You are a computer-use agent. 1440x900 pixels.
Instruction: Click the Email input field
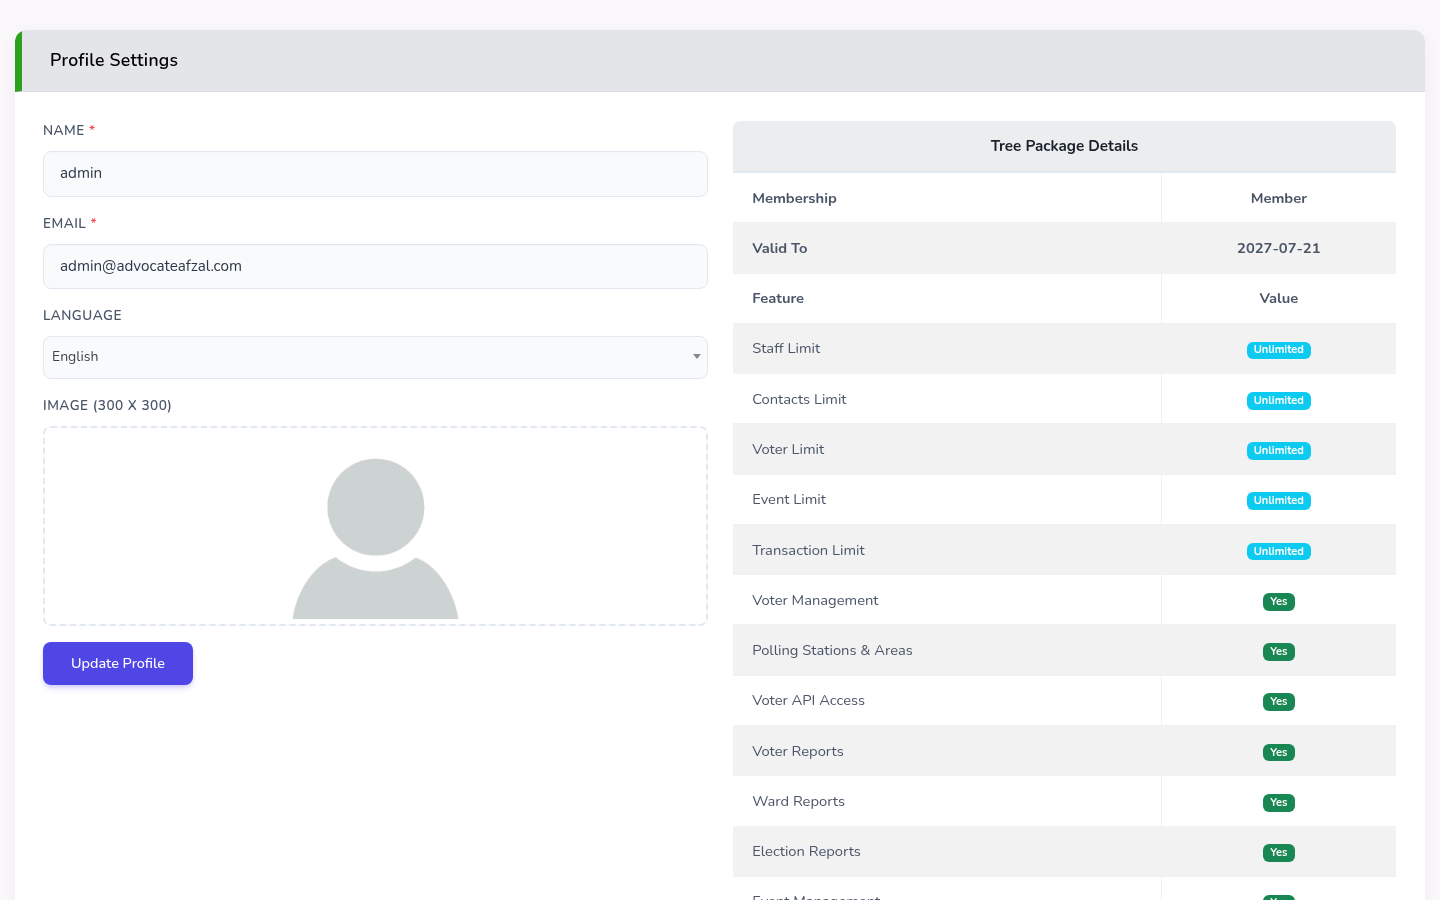[375, 267]
